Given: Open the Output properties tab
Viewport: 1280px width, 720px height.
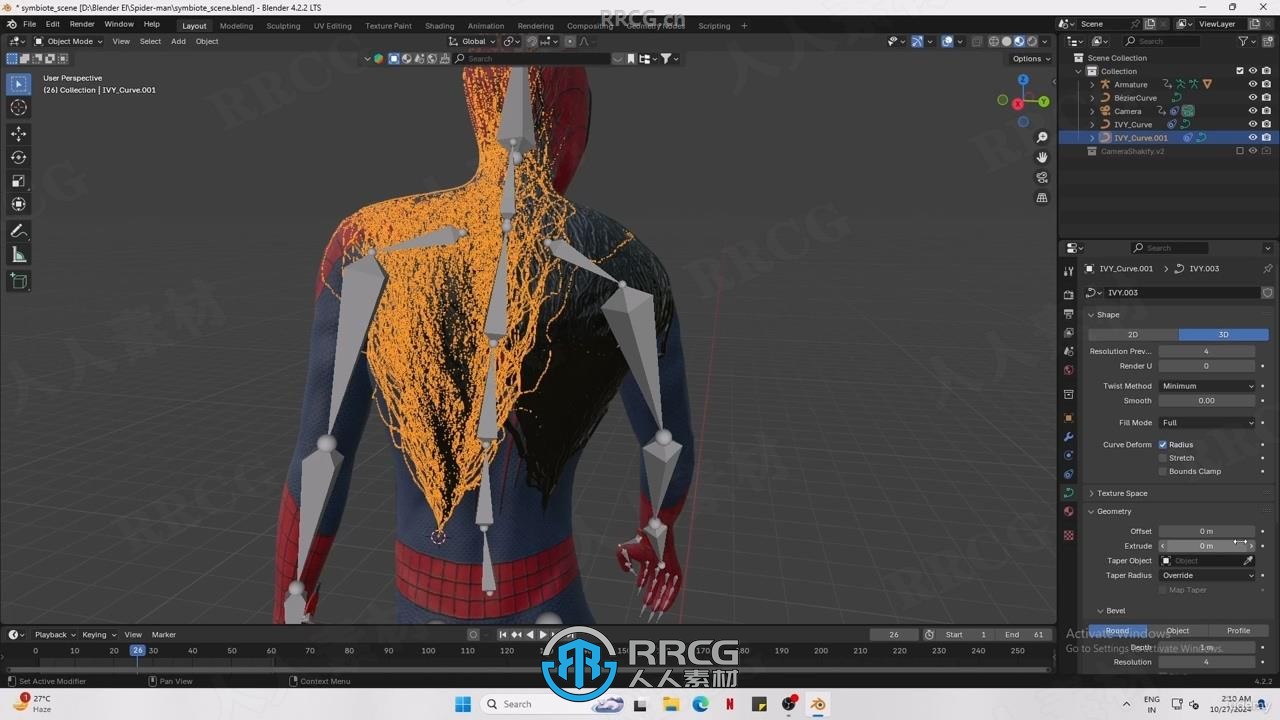Looking at the screenshot, I should 1069,314.
